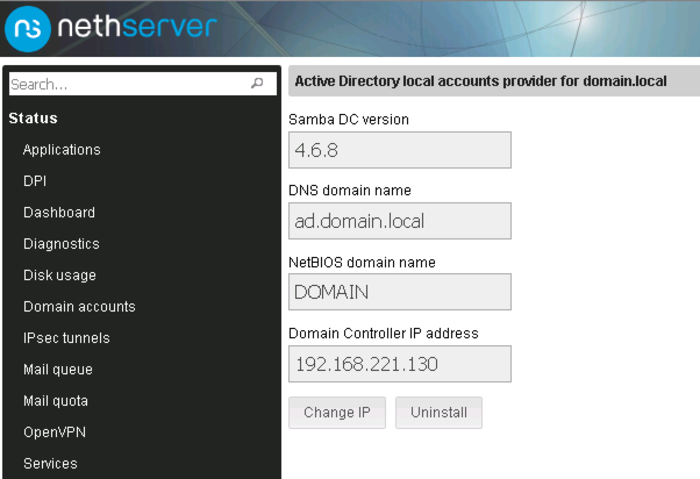Focus the Search input field
Screen dimensions: 700x479
click(x=143, y=84)
